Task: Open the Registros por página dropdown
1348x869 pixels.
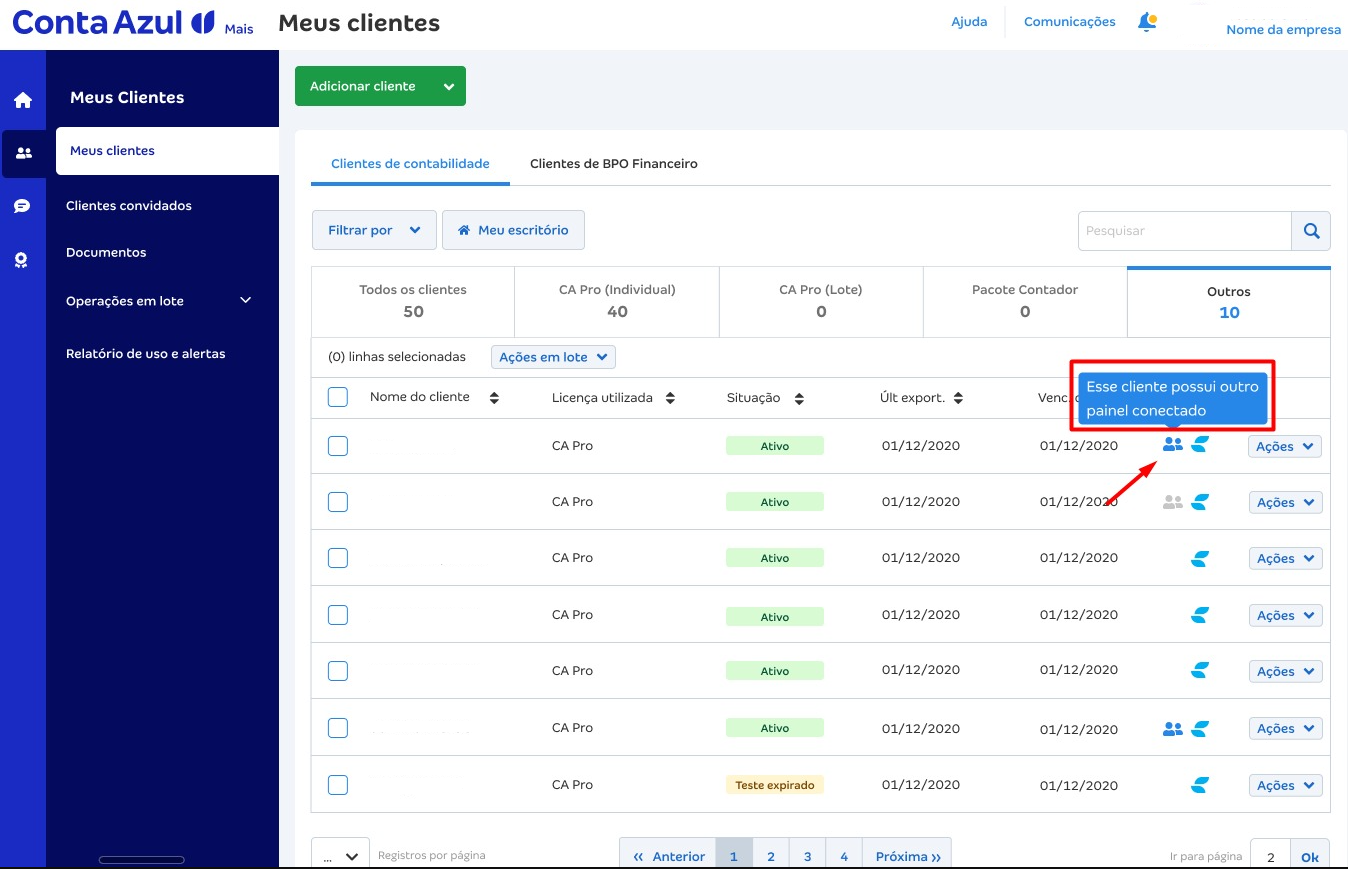Action: point(340,856)
